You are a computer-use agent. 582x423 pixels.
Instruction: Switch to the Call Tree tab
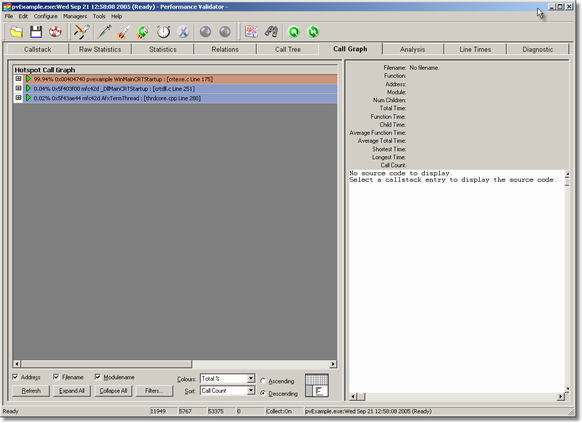(x=288, y=49)
